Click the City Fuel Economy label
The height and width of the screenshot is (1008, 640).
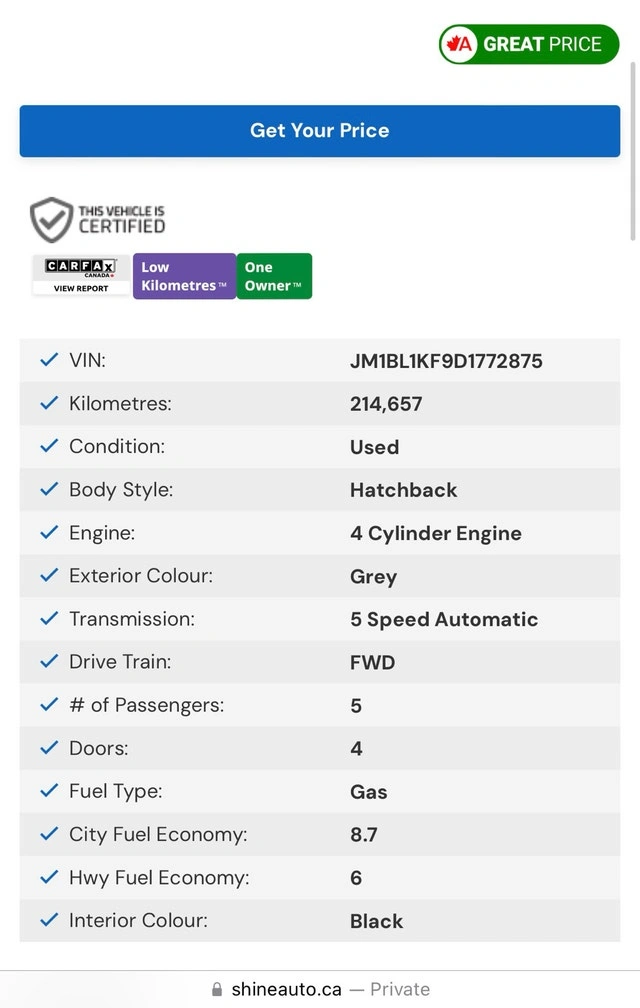coord(158,834)
